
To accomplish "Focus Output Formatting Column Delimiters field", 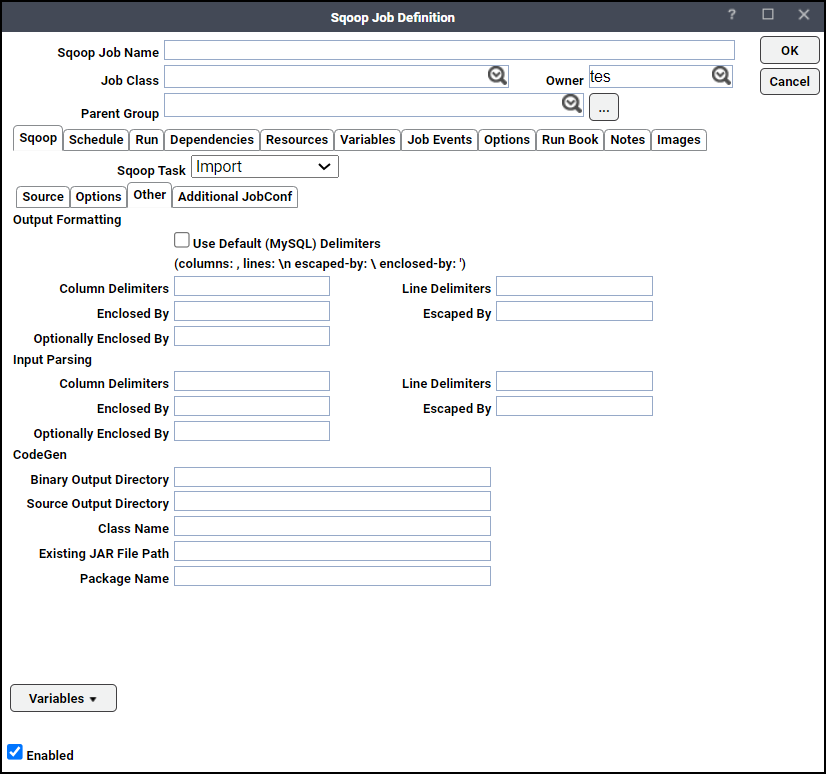I will coord(252,286).
